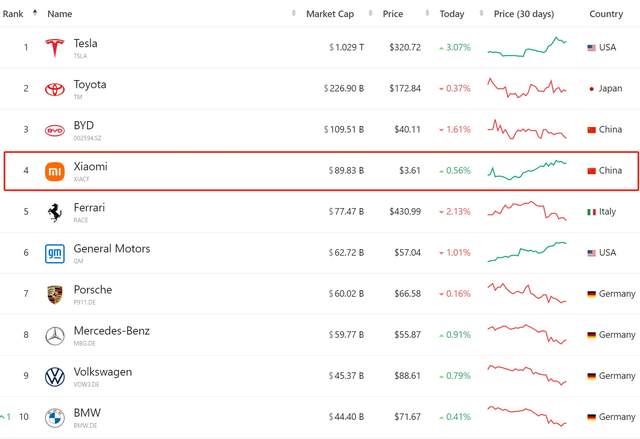
Task: Open the Porsche company name
Action: (93, 290)
